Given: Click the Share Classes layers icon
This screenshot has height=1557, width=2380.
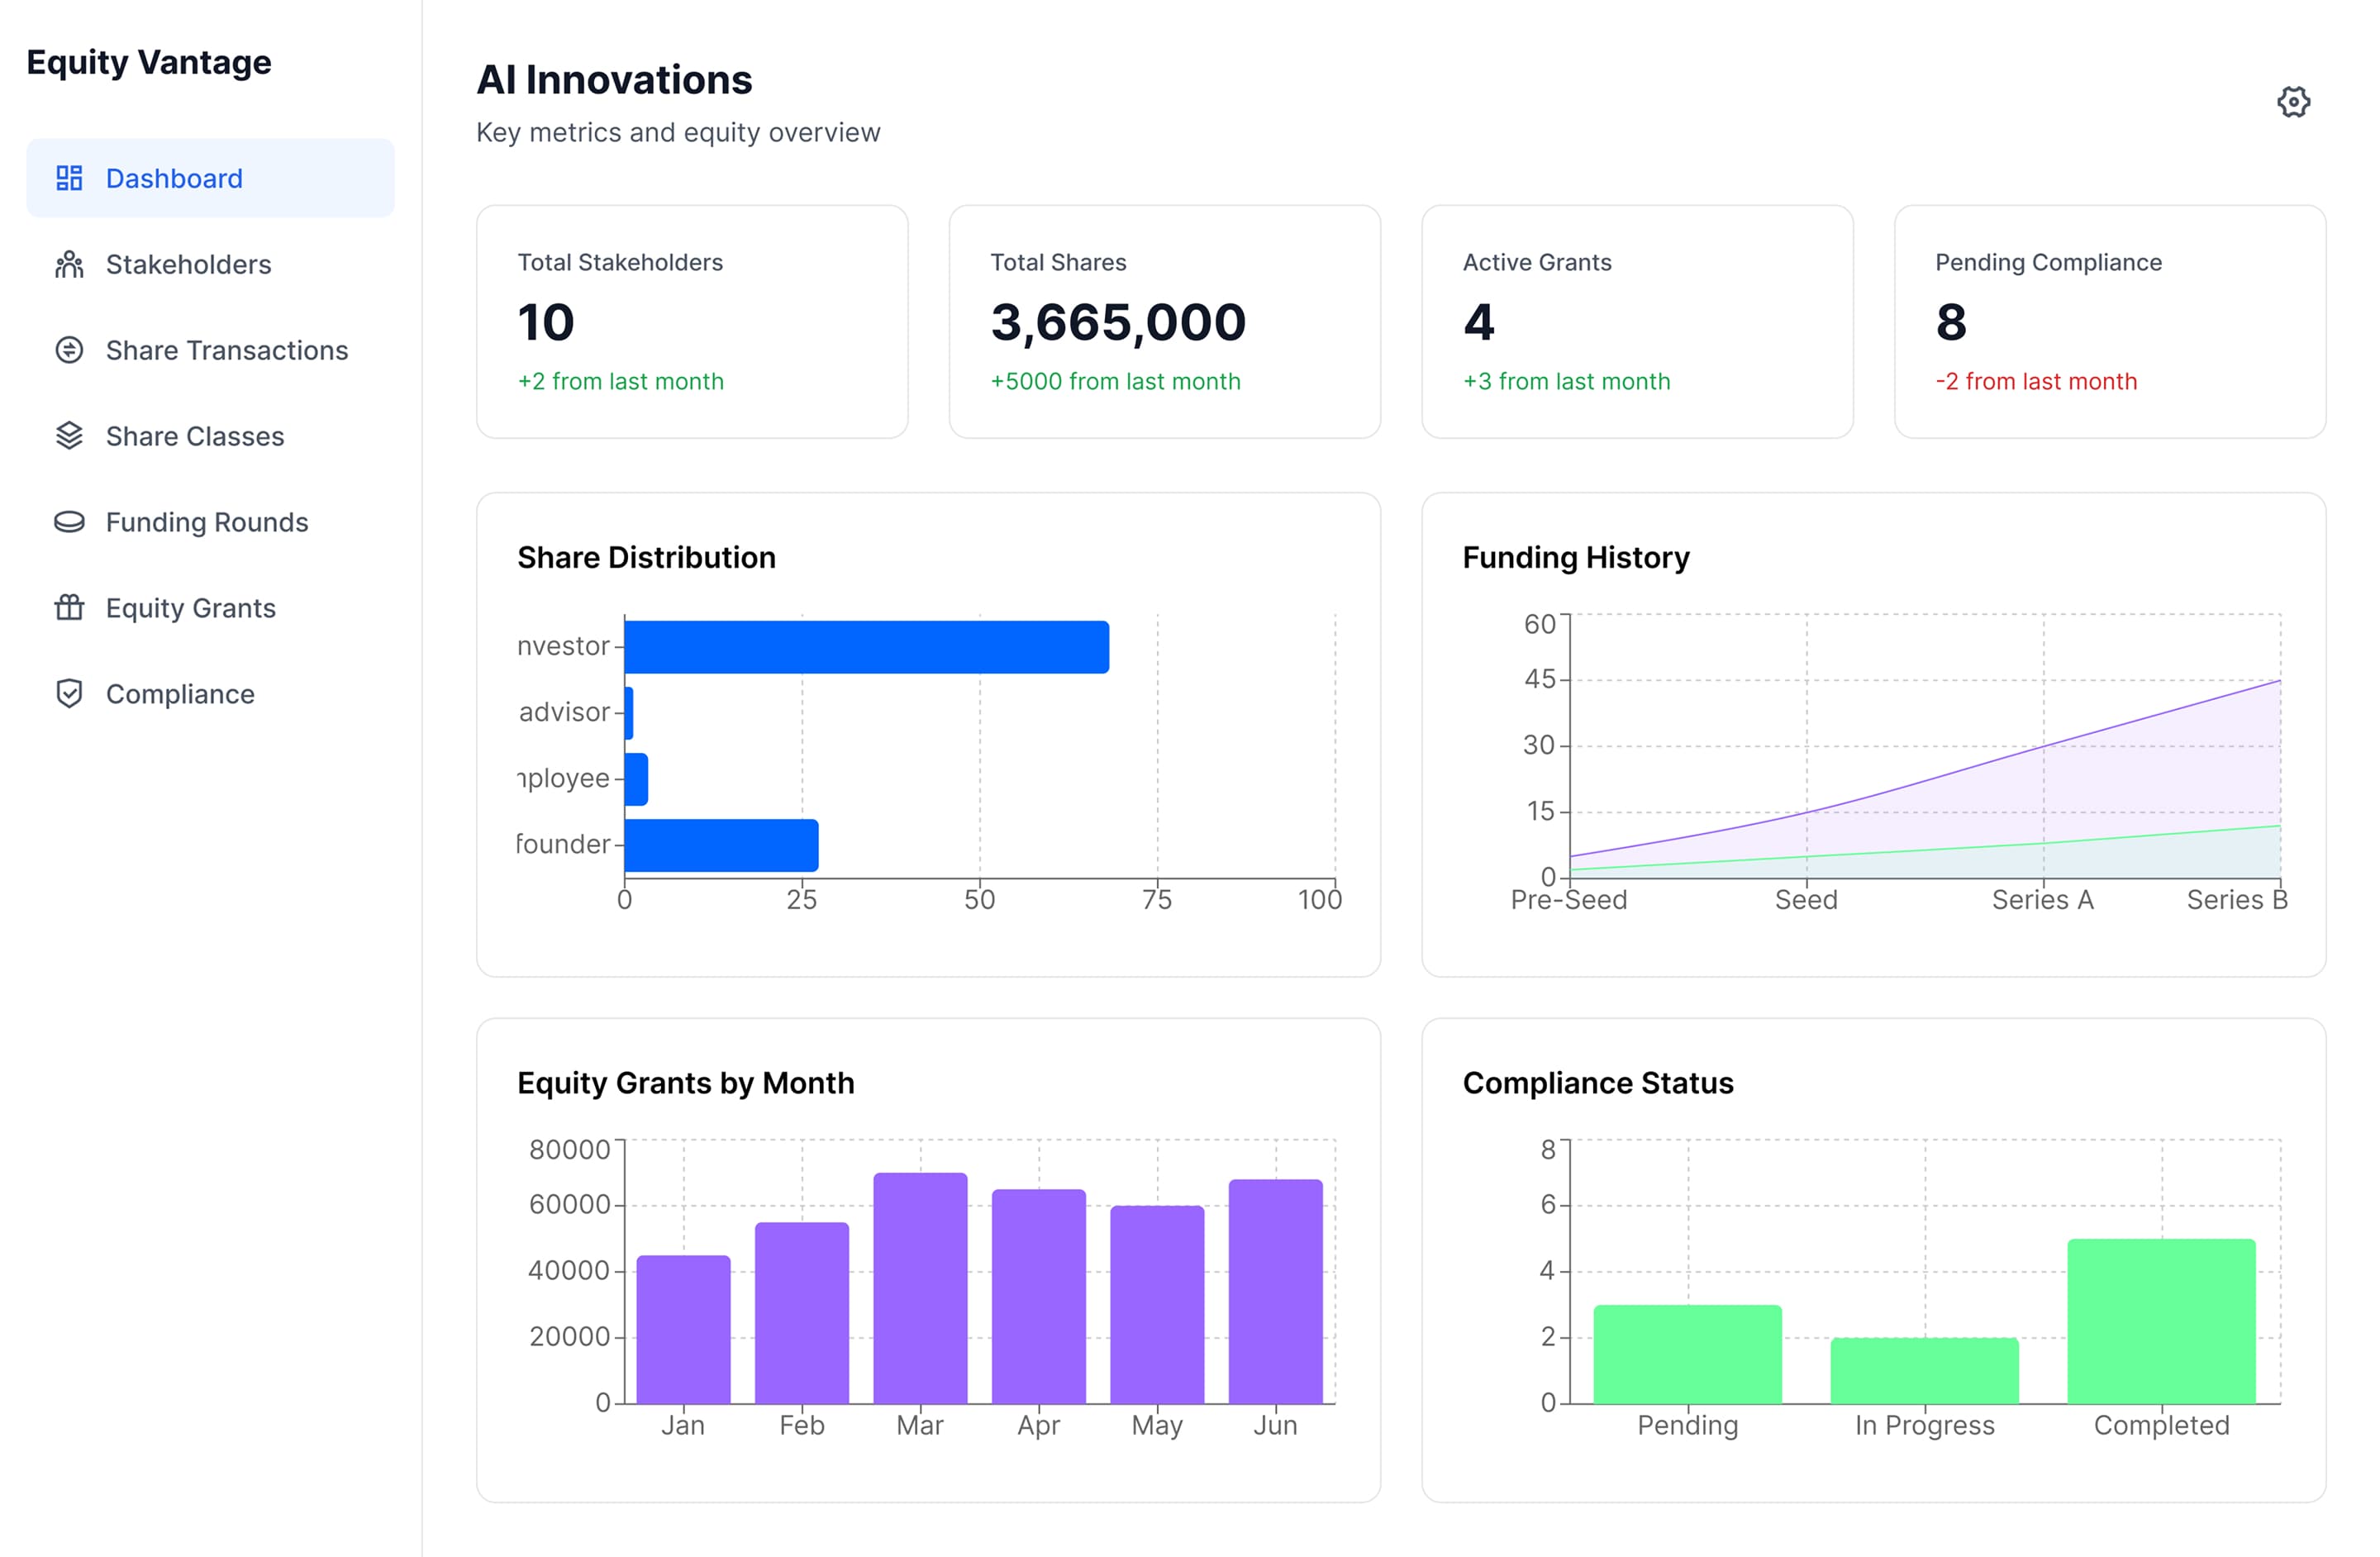Looking at the screenshot, I should (69, 436).
